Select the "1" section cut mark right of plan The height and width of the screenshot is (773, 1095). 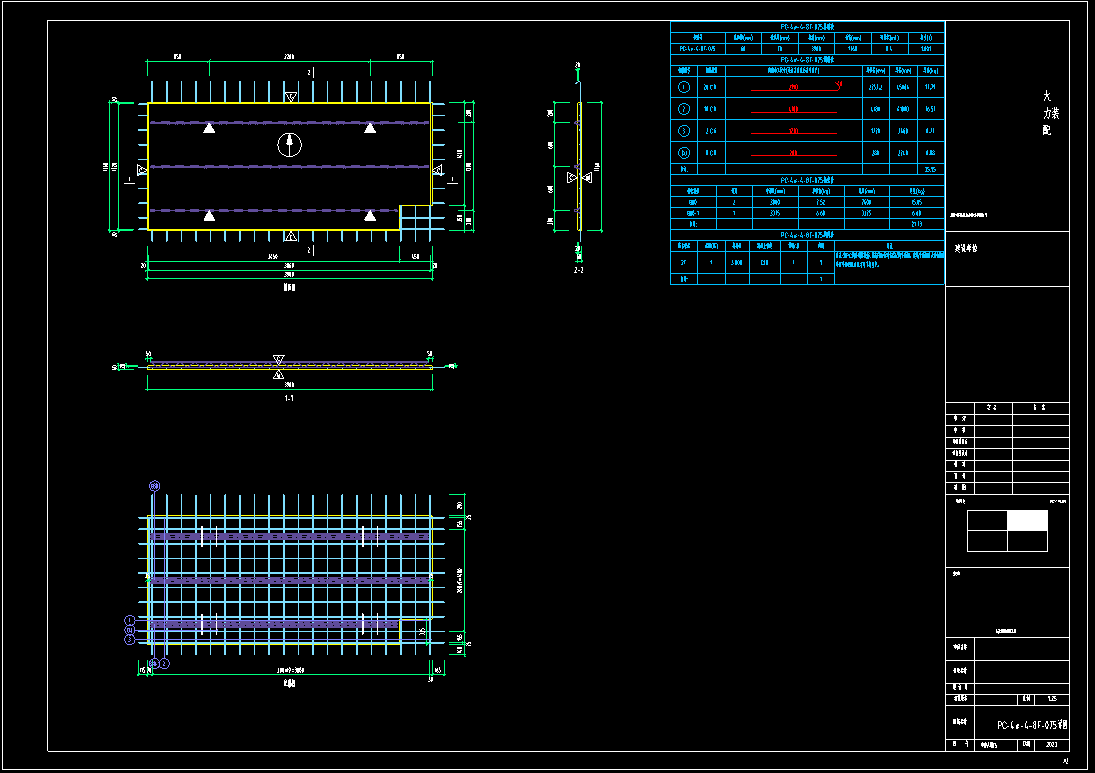click(x=451, y=180)
